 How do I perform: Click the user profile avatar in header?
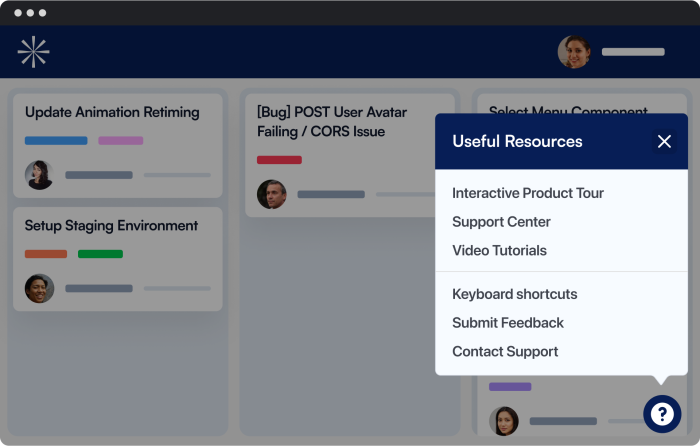[x=574, y=52]
